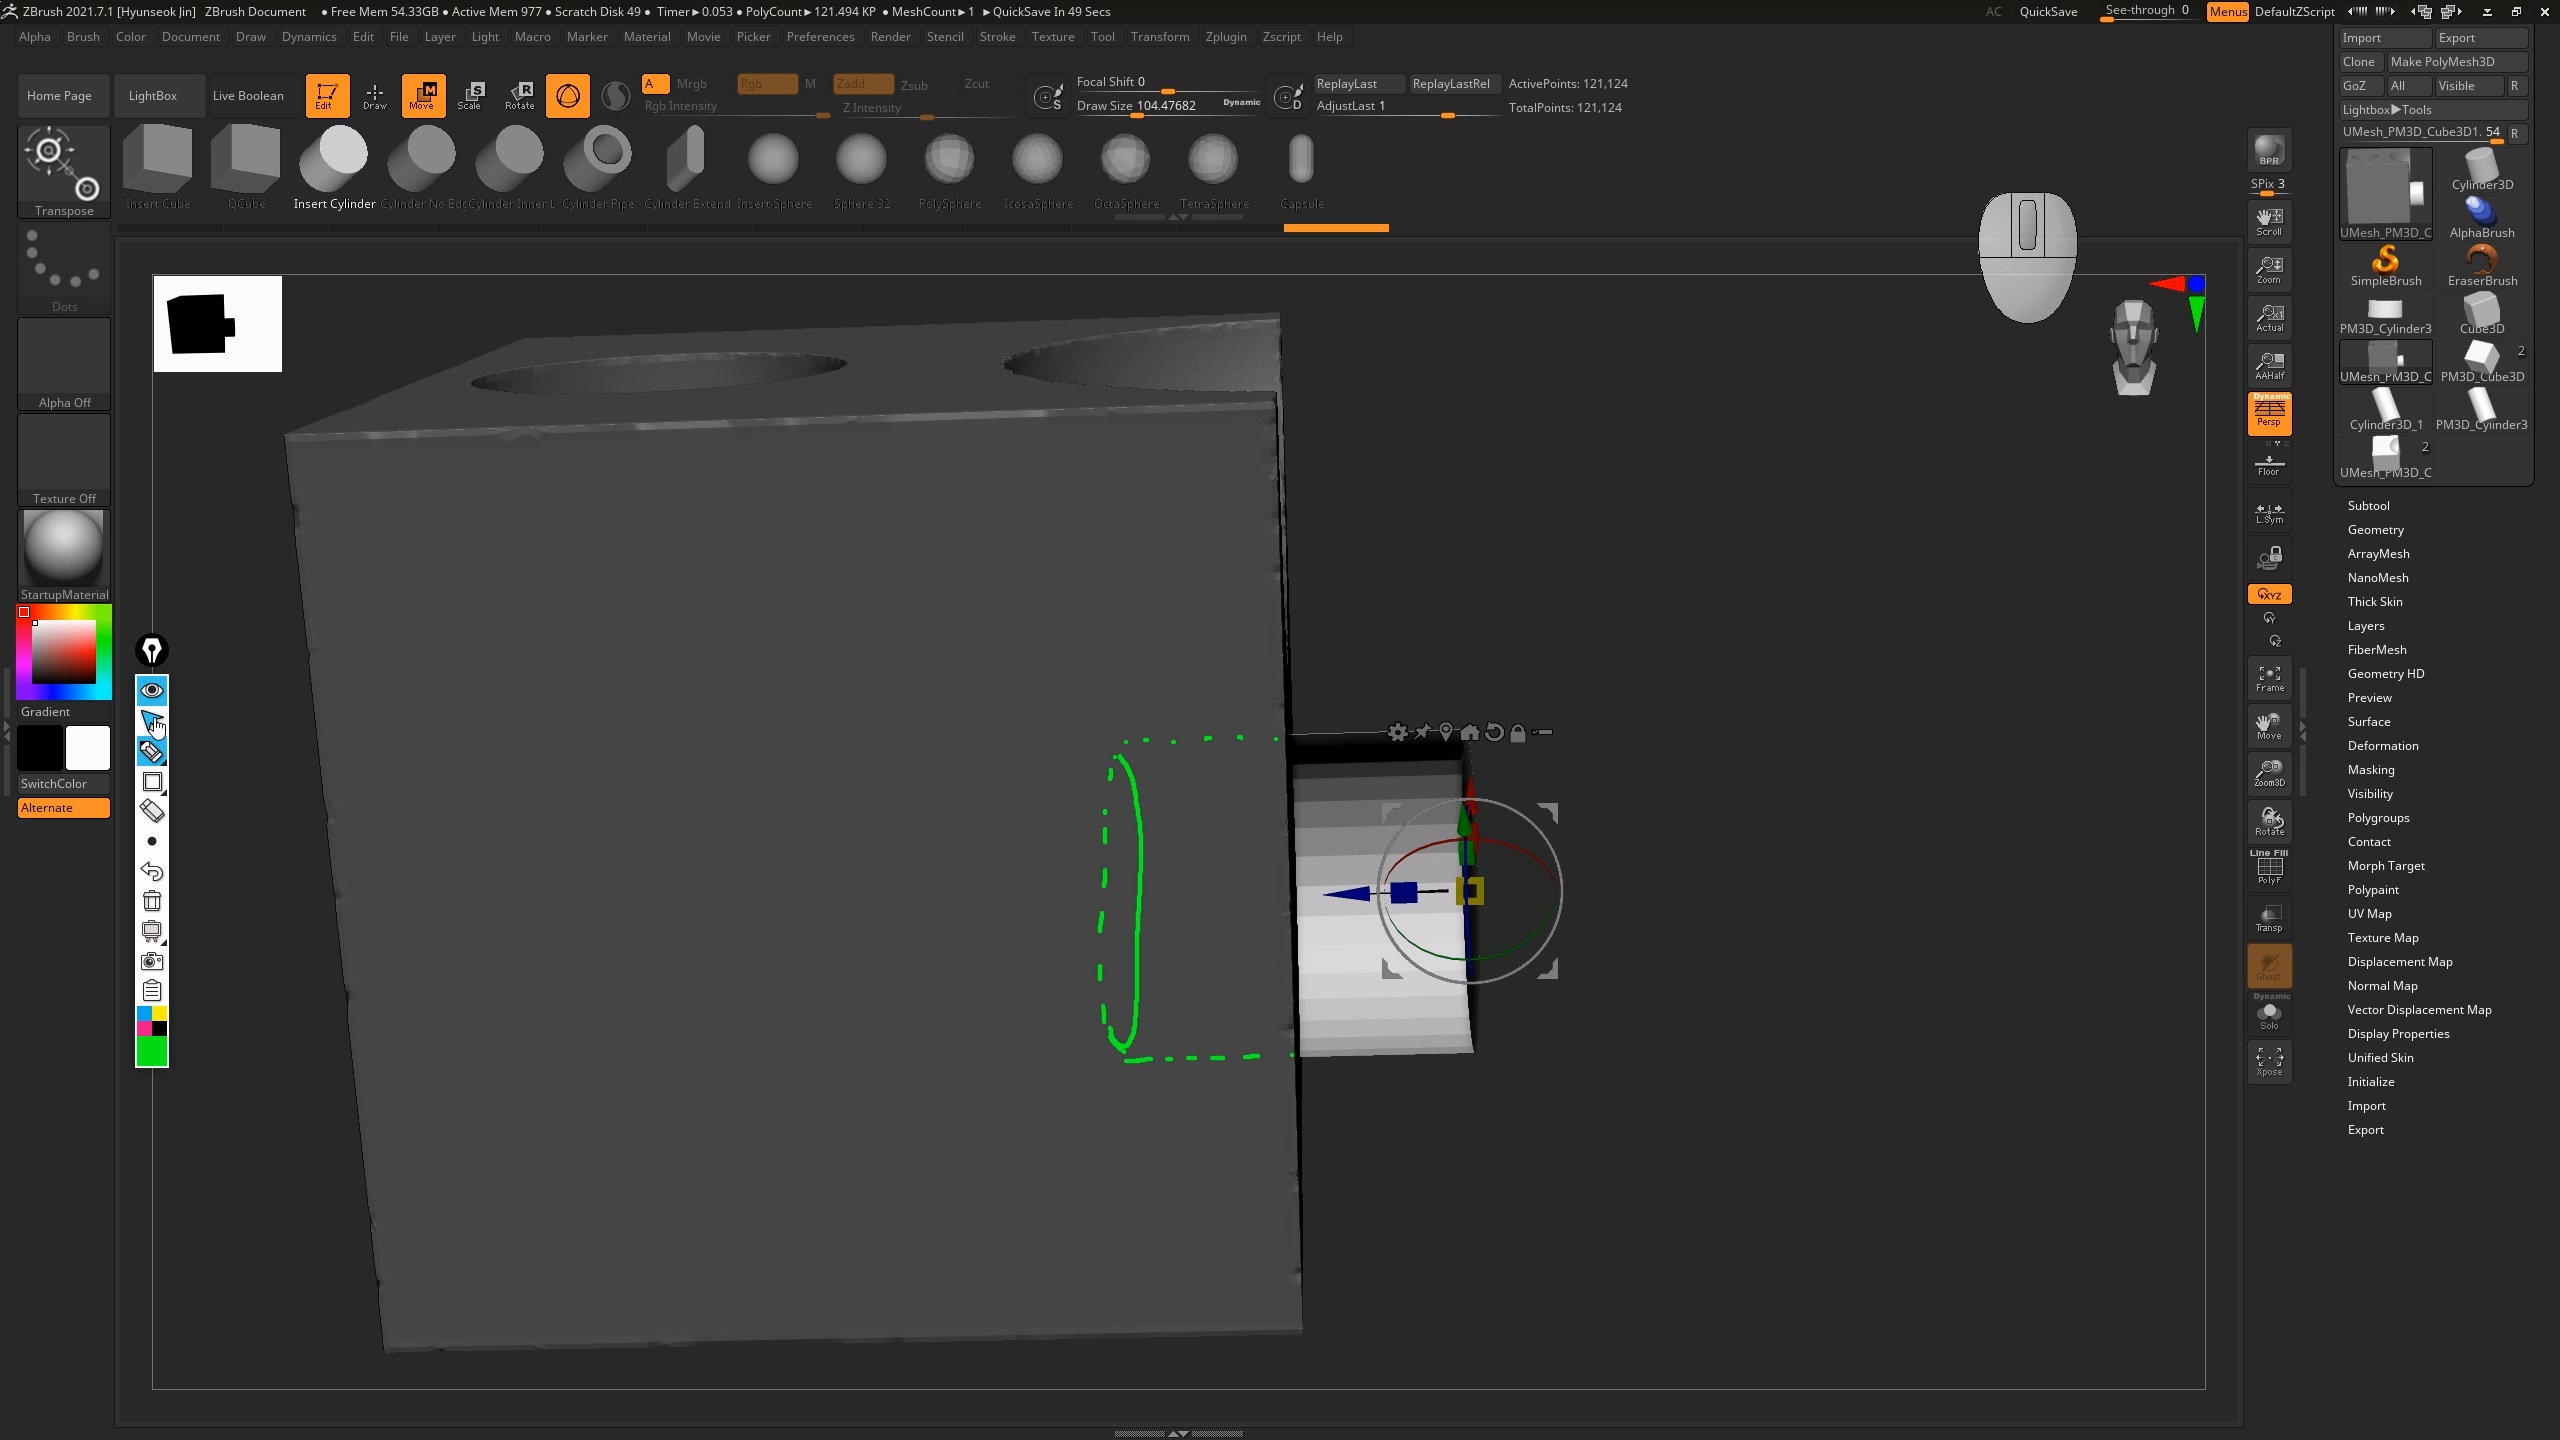2560x1440 pixels.
Task: Open the Stroke menu
Action: [996, 37]
